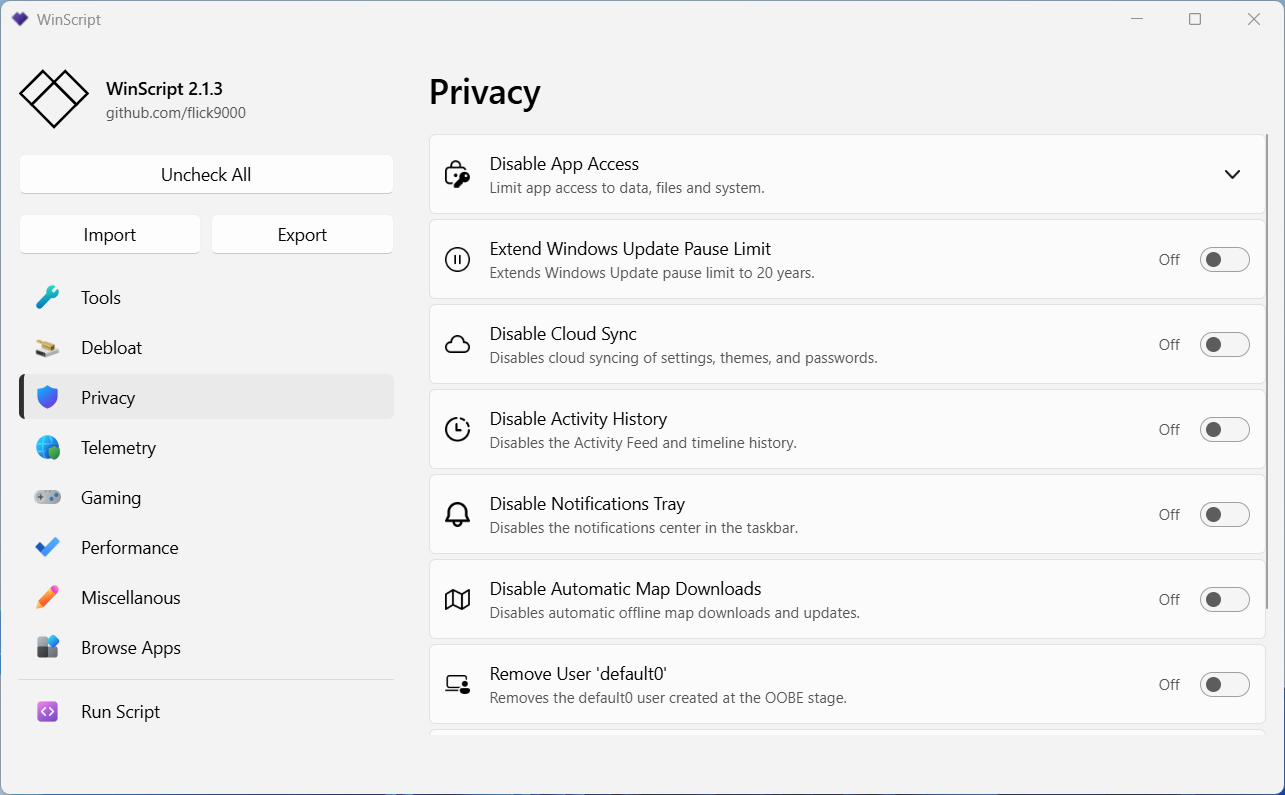Screen dimensions: 1285x795
Task: Click the Miscellanous pencil icon
Action: (47, 598)
